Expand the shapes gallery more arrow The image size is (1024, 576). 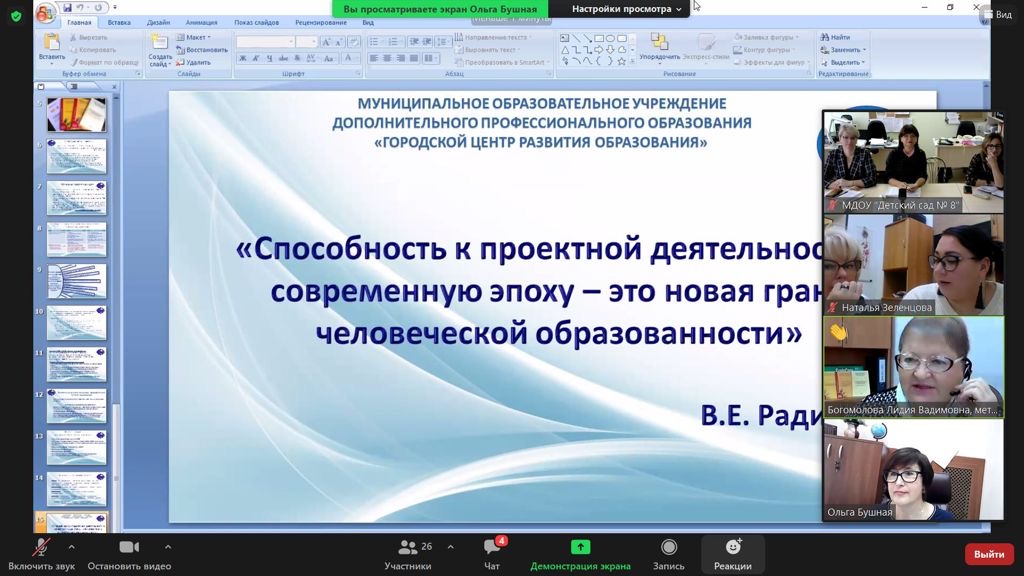632,61
